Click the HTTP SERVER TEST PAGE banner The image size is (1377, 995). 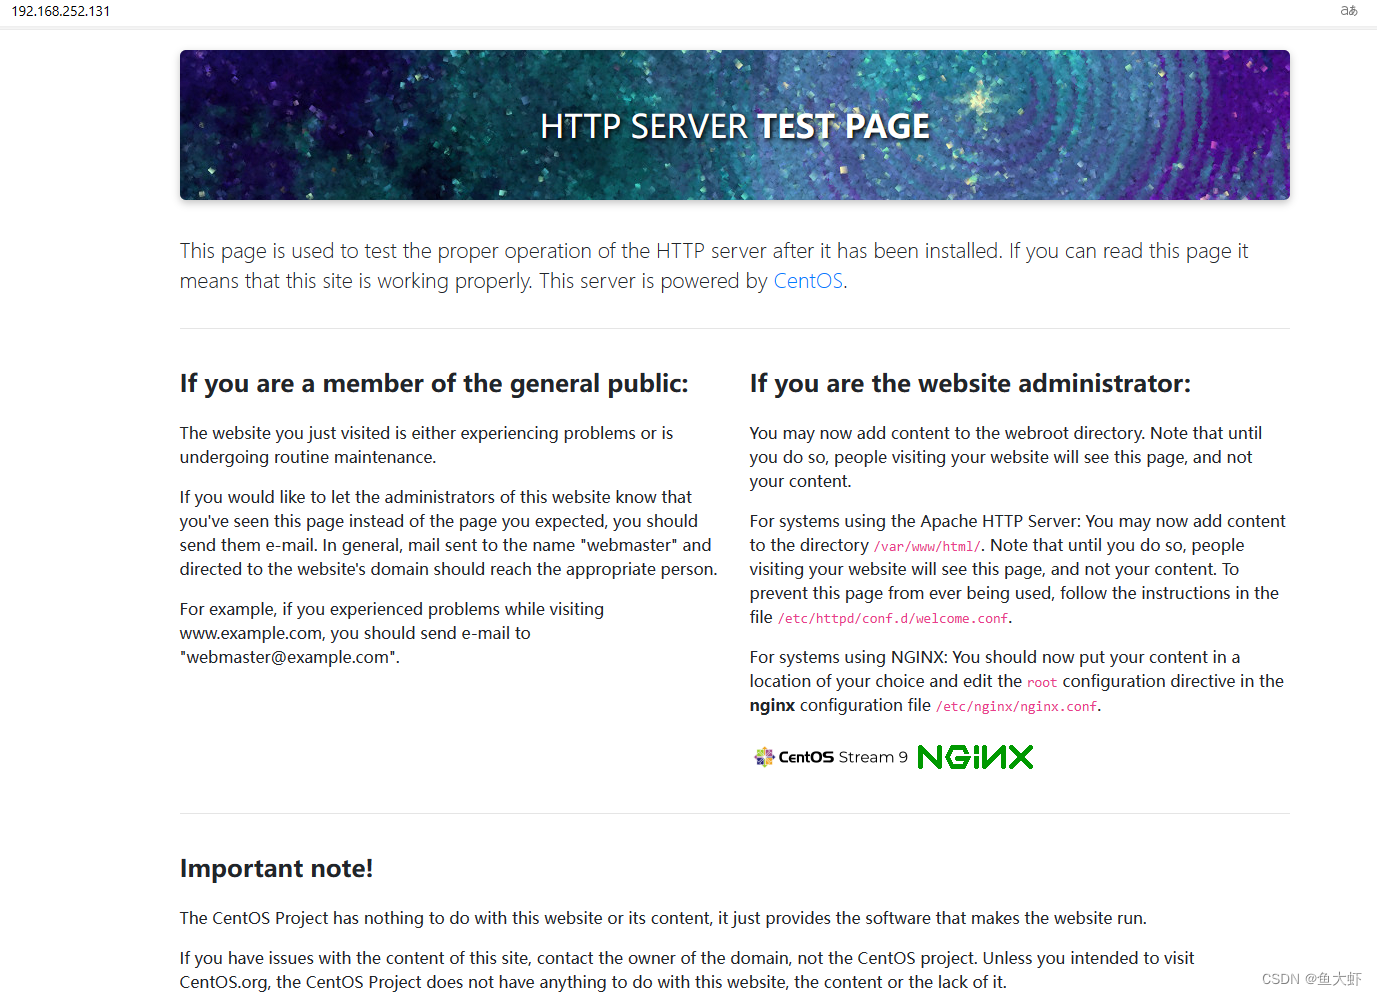click(x=735, y=125)
